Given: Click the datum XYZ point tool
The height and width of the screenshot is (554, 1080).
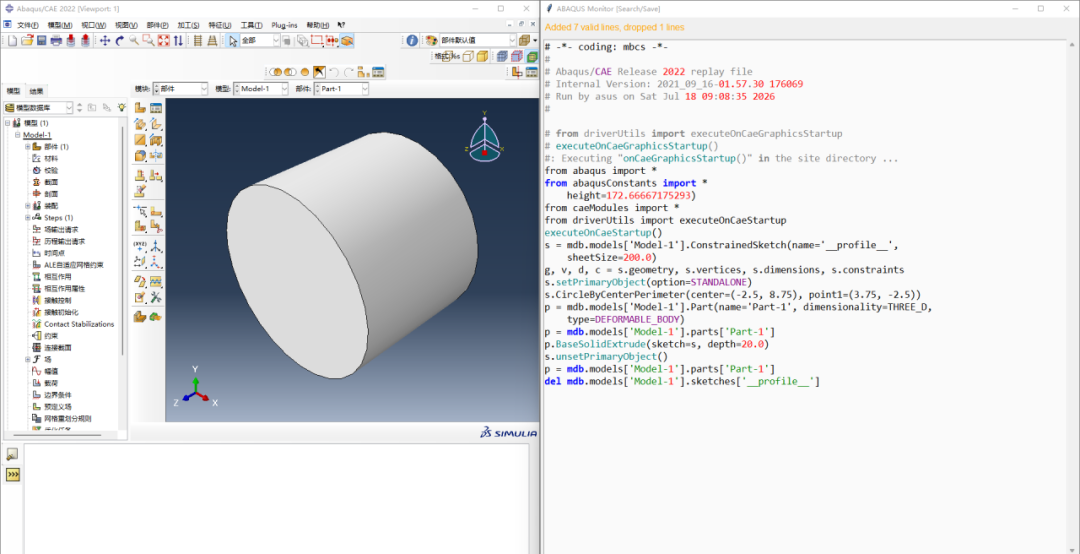Looking at the screenshot, I should [x=140, y=246].
